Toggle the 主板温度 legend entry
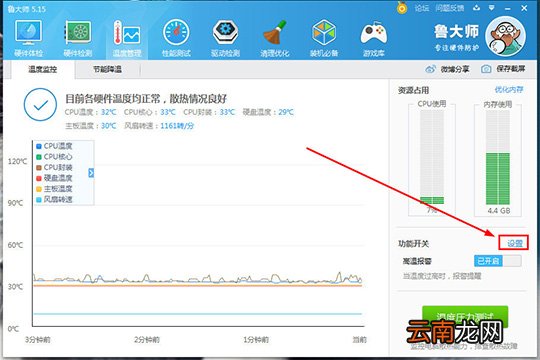This screenshot has width=540, height=360. [54, 189]
